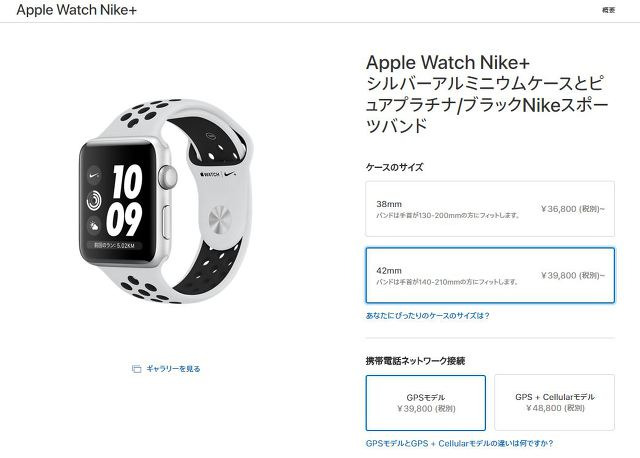Click the Nike logo printed on the band
640x458 pixels.
(230, 174)
